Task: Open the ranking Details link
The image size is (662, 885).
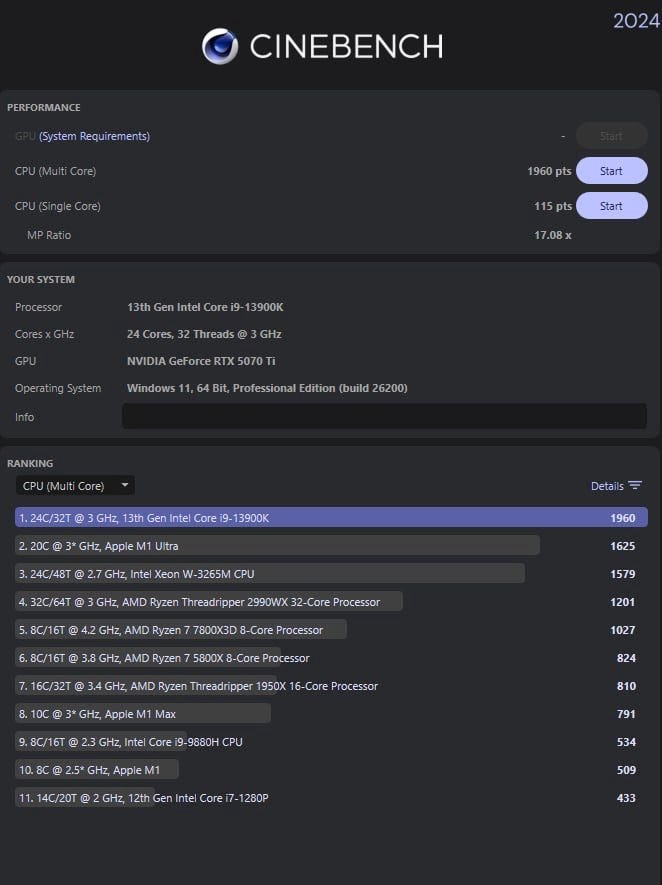Action: (607, 486)
